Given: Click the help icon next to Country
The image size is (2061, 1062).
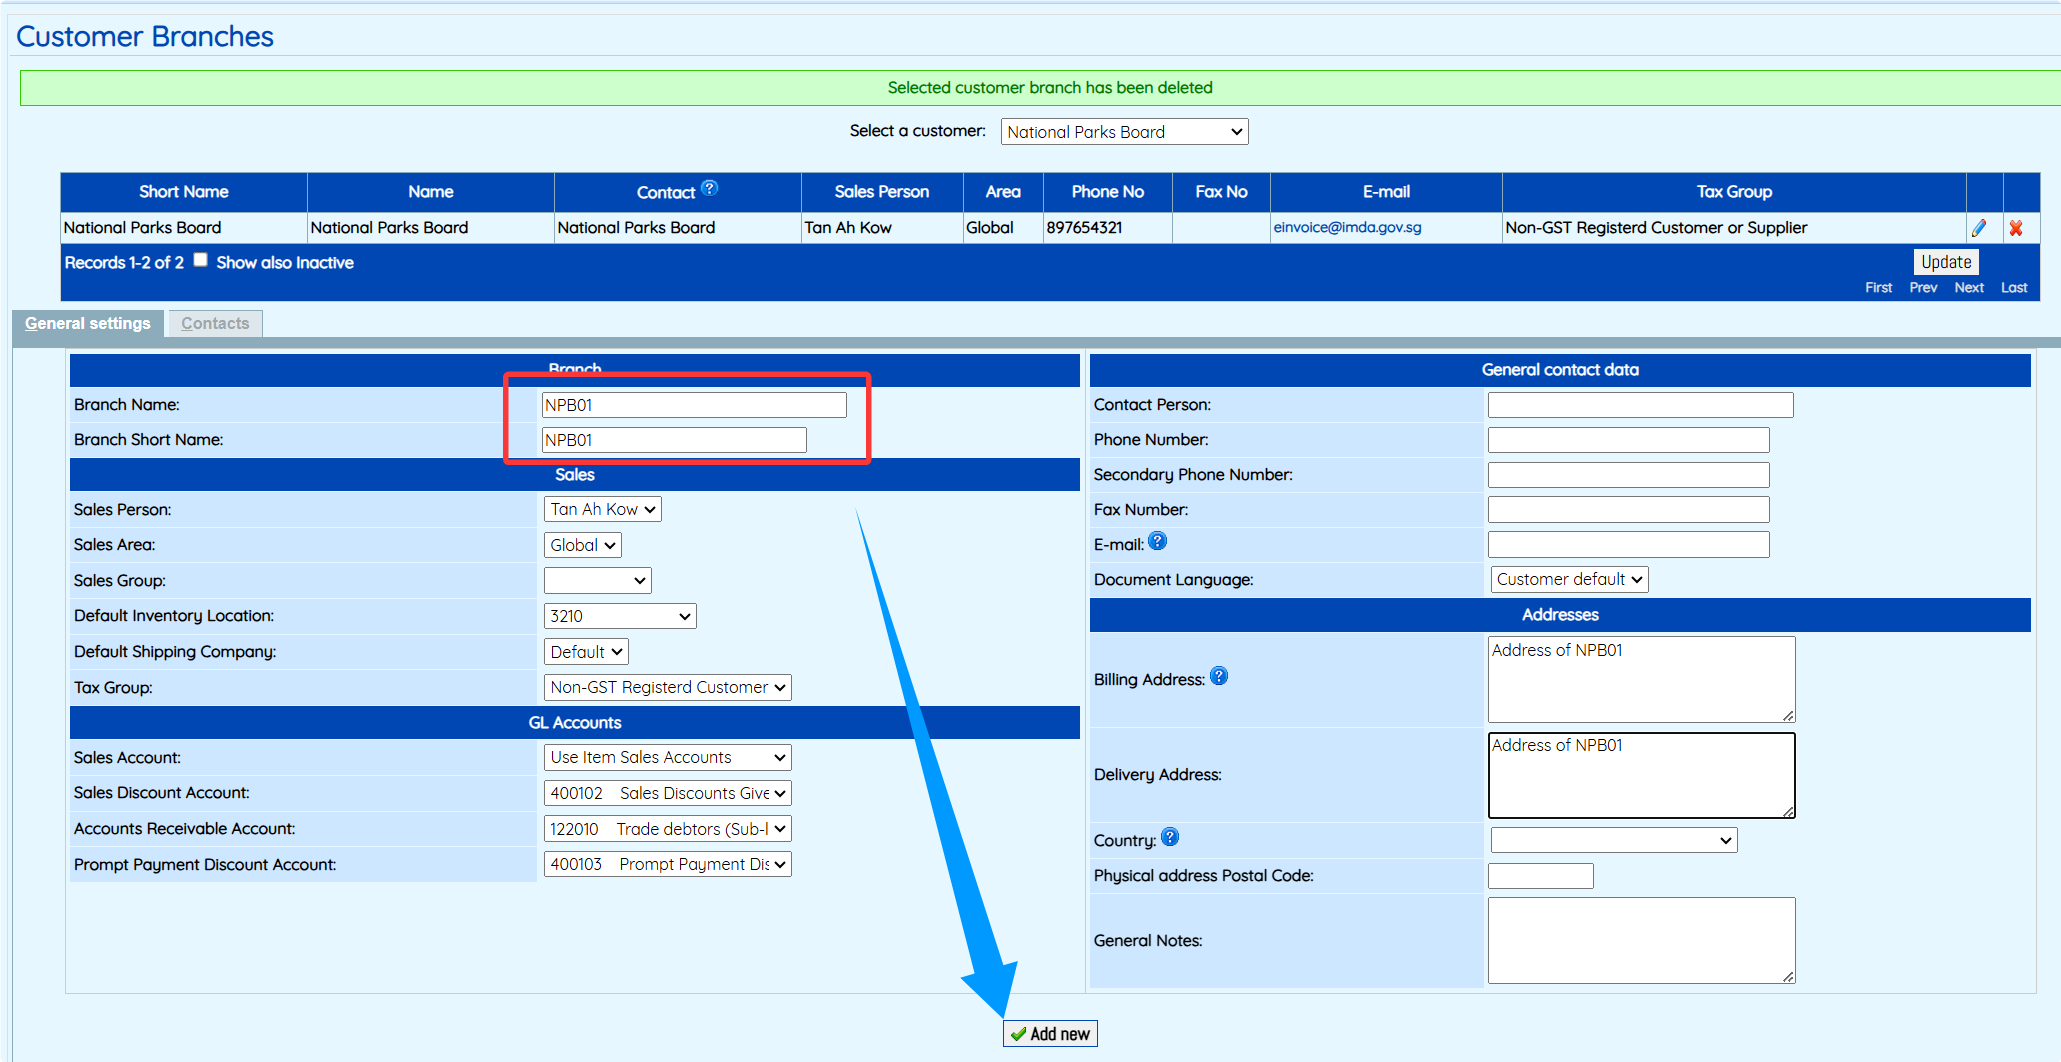Looking at the screenshot, I should 1169,837.
